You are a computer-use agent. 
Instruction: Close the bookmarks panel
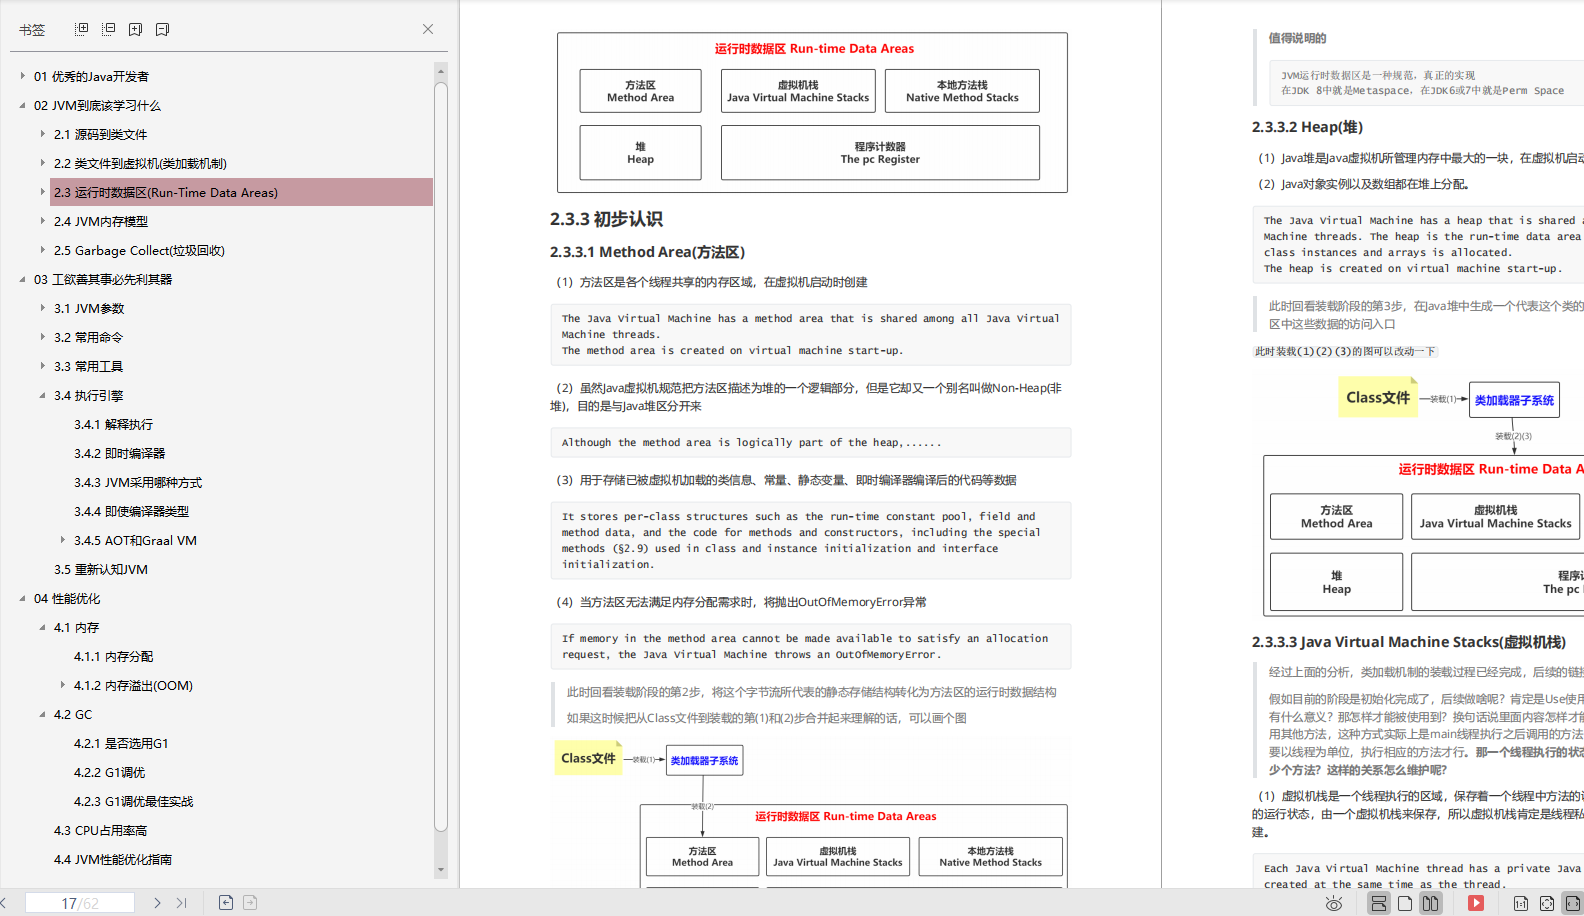(428, 29)
